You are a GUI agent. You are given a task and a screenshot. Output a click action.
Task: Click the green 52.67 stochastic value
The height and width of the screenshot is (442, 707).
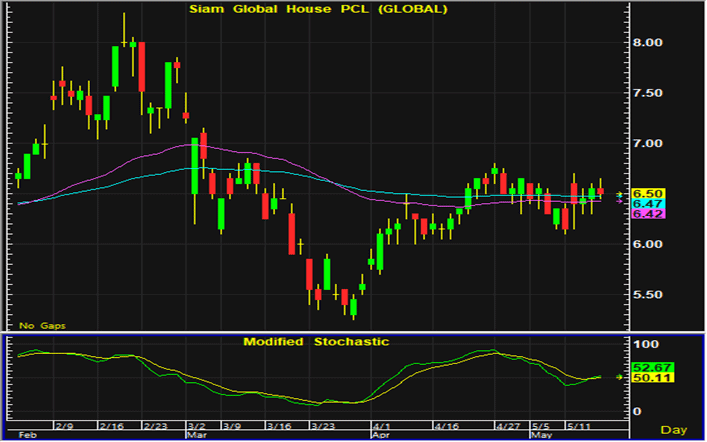(x=652, y=367)
